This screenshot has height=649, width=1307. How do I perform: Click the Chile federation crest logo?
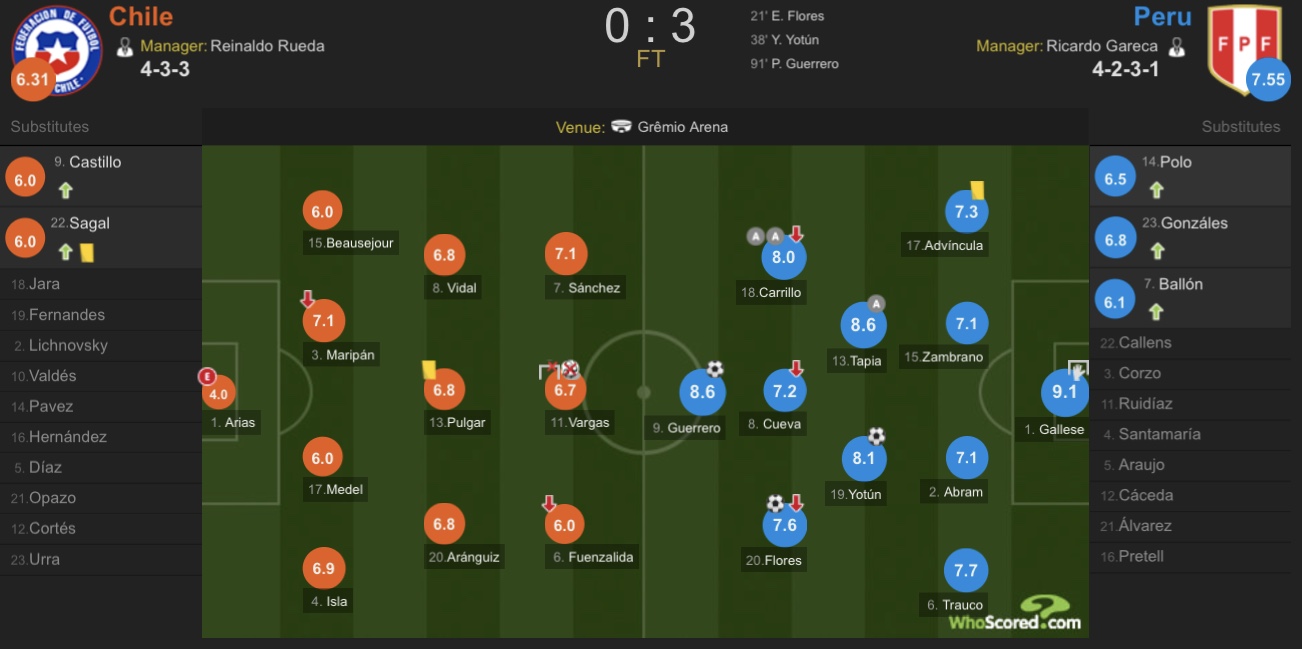56,48
